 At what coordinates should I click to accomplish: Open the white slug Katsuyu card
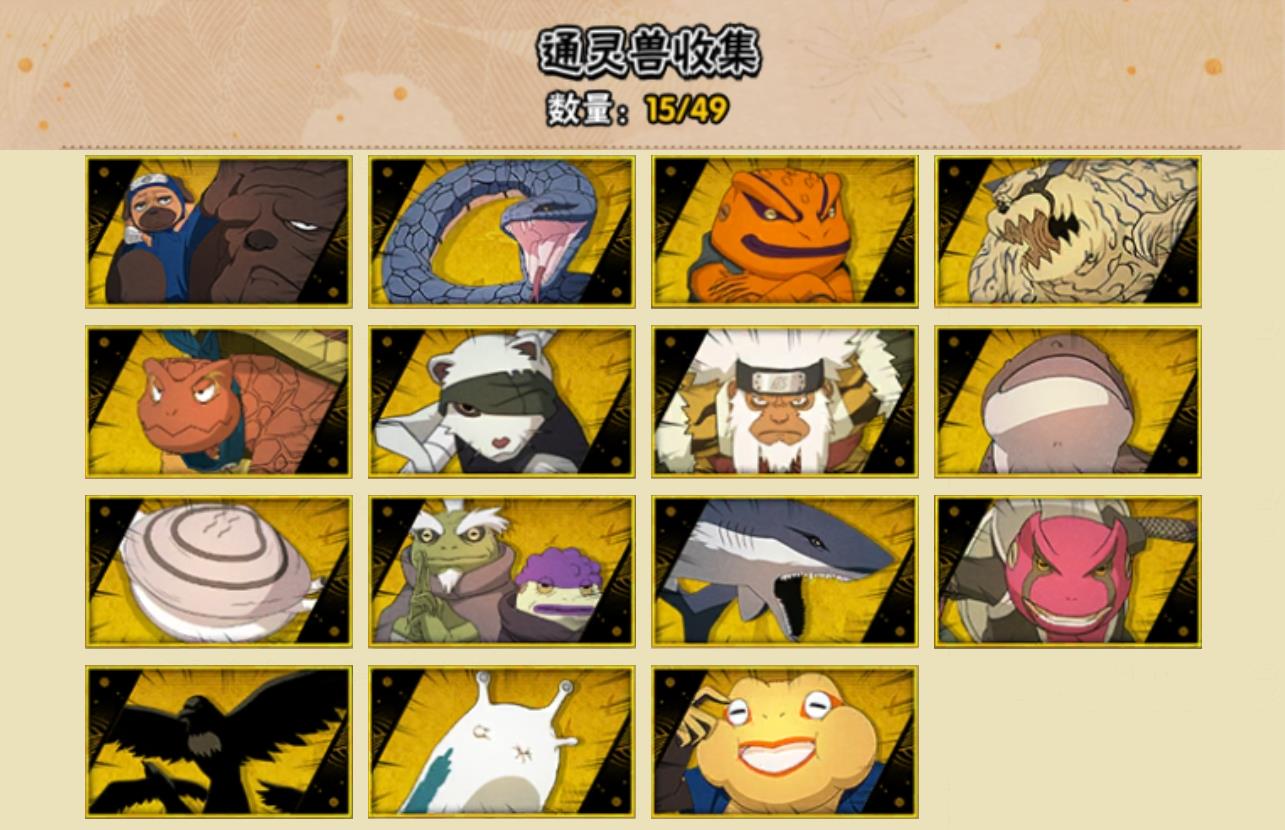pos(501,741)
